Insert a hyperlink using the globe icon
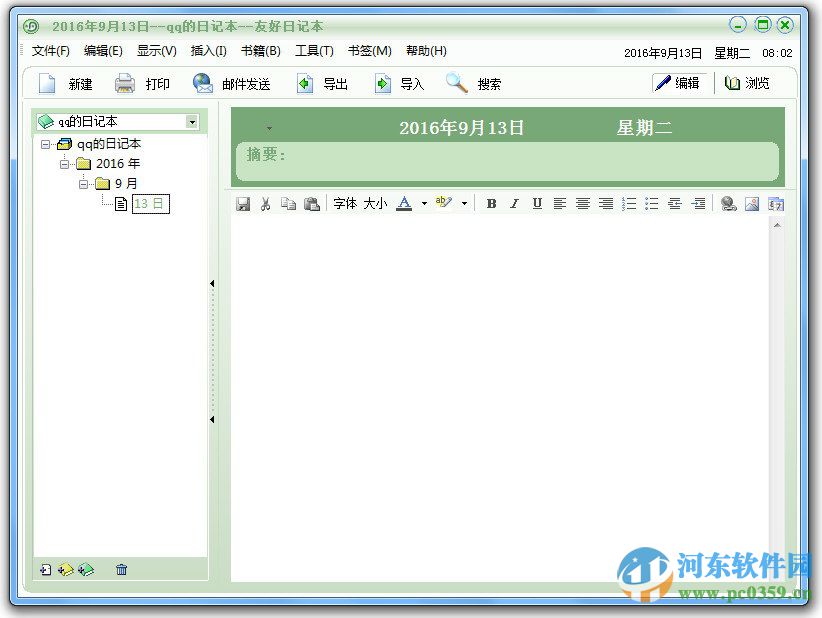Image resolution: width=822 pixels, height=618 pixels. pyautogui.click(x=729, y=203)
